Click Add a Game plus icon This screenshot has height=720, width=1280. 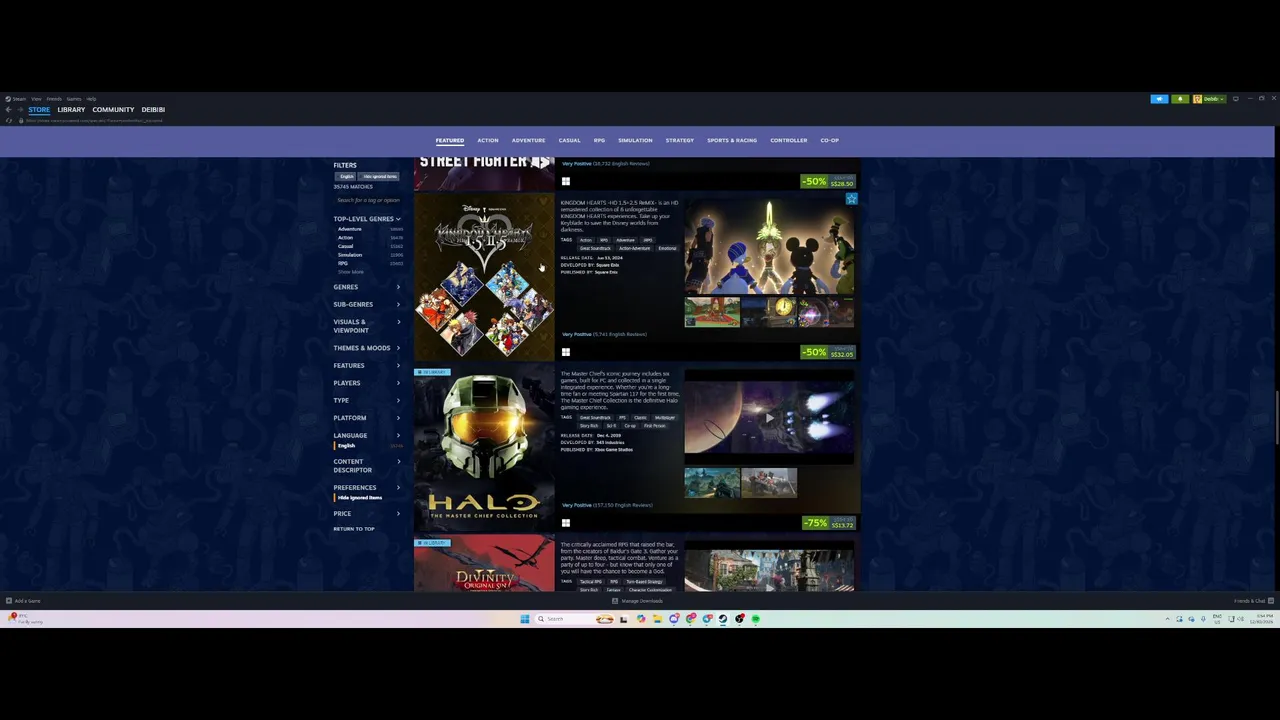click(x=9, y=601)
